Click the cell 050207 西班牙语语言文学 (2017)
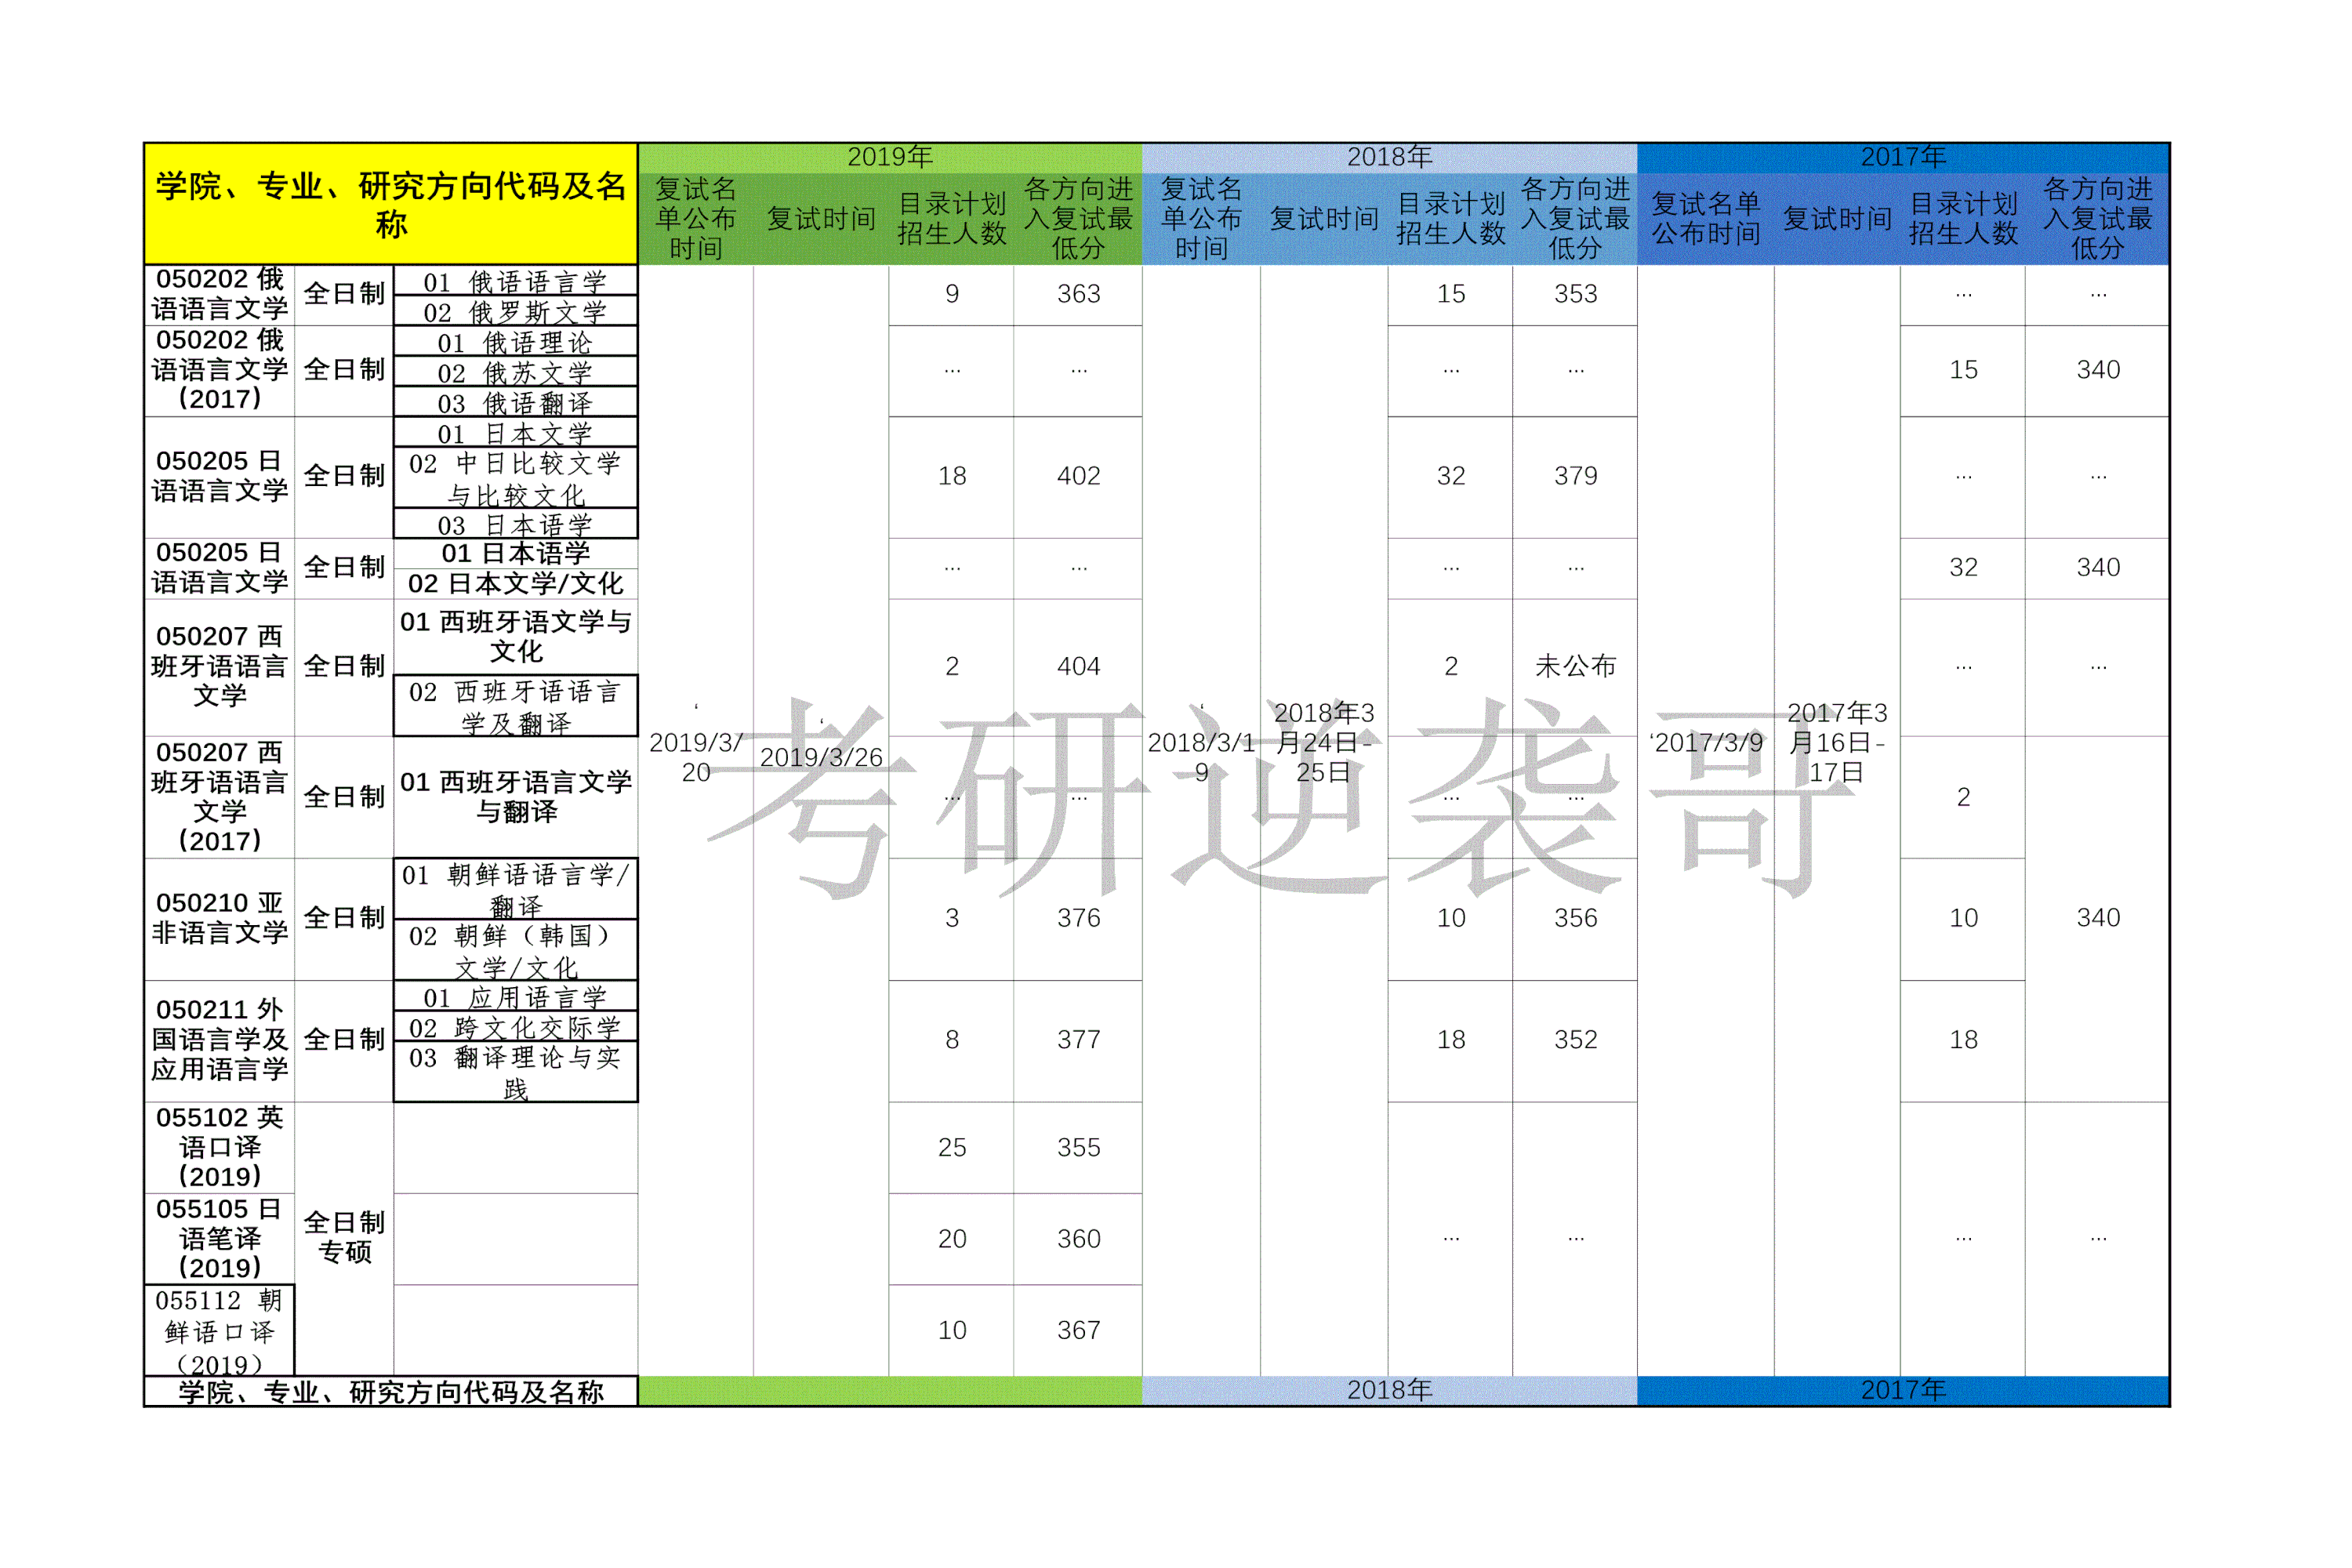Screen dimensions: 2352x1568 click(x=220, y=797)
